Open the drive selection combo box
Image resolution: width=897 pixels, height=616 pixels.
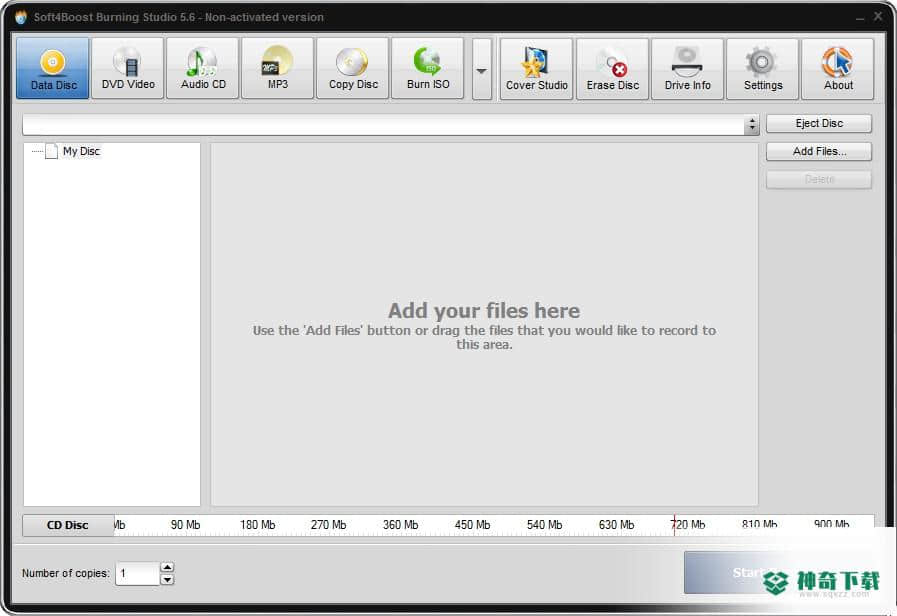coord(391,124)
